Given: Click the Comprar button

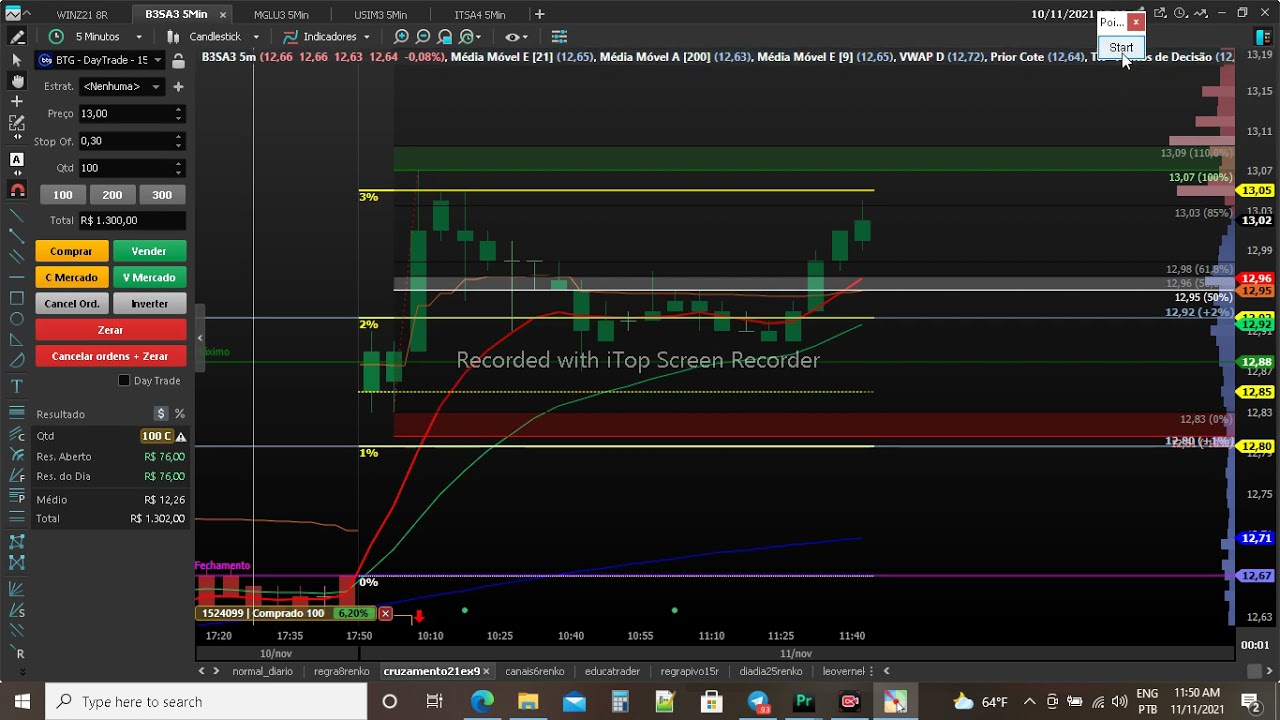Looking at the screenshot, I should click(71, 251).
